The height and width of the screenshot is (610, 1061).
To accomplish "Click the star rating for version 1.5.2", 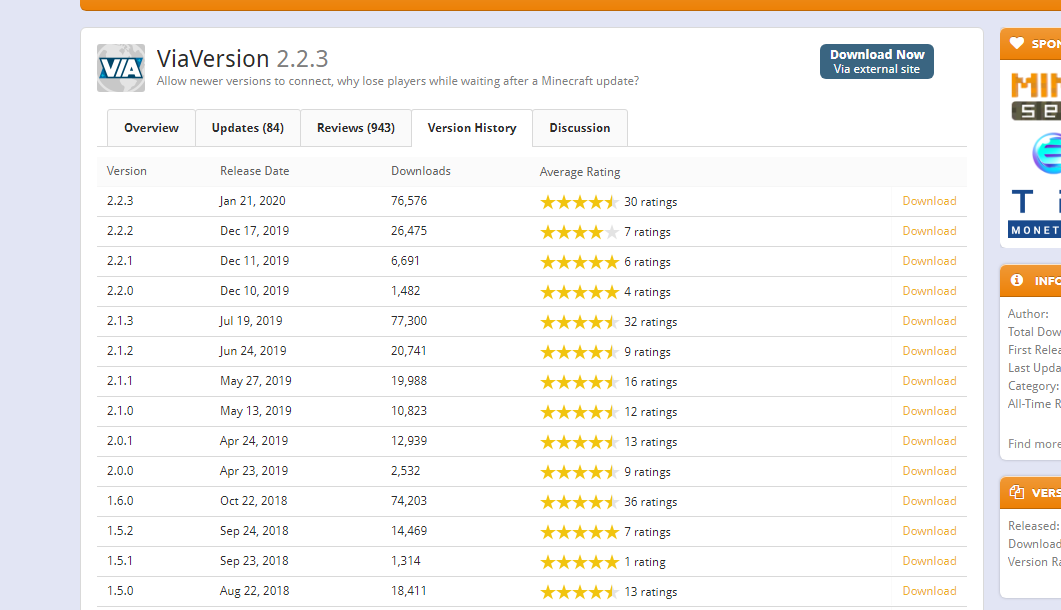I will click(x=579, y=532).
